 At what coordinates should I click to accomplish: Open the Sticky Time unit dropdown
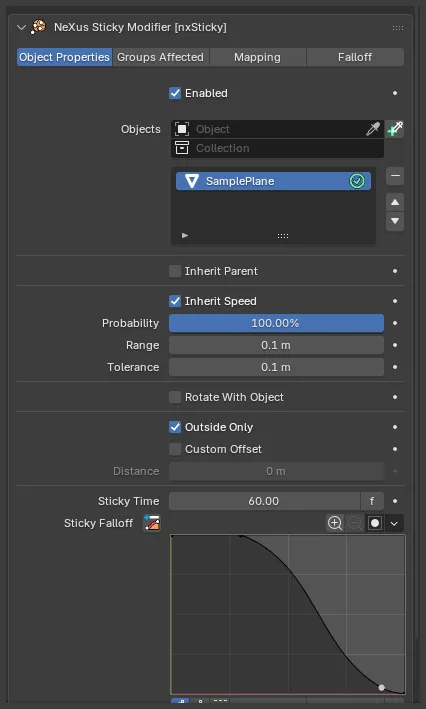point(372,501)
